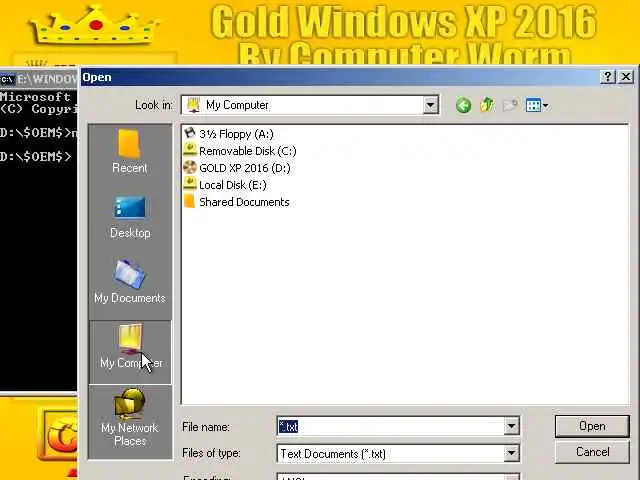Click the Open button
Viewport: 640px width, 480px height.
[592, 426]
